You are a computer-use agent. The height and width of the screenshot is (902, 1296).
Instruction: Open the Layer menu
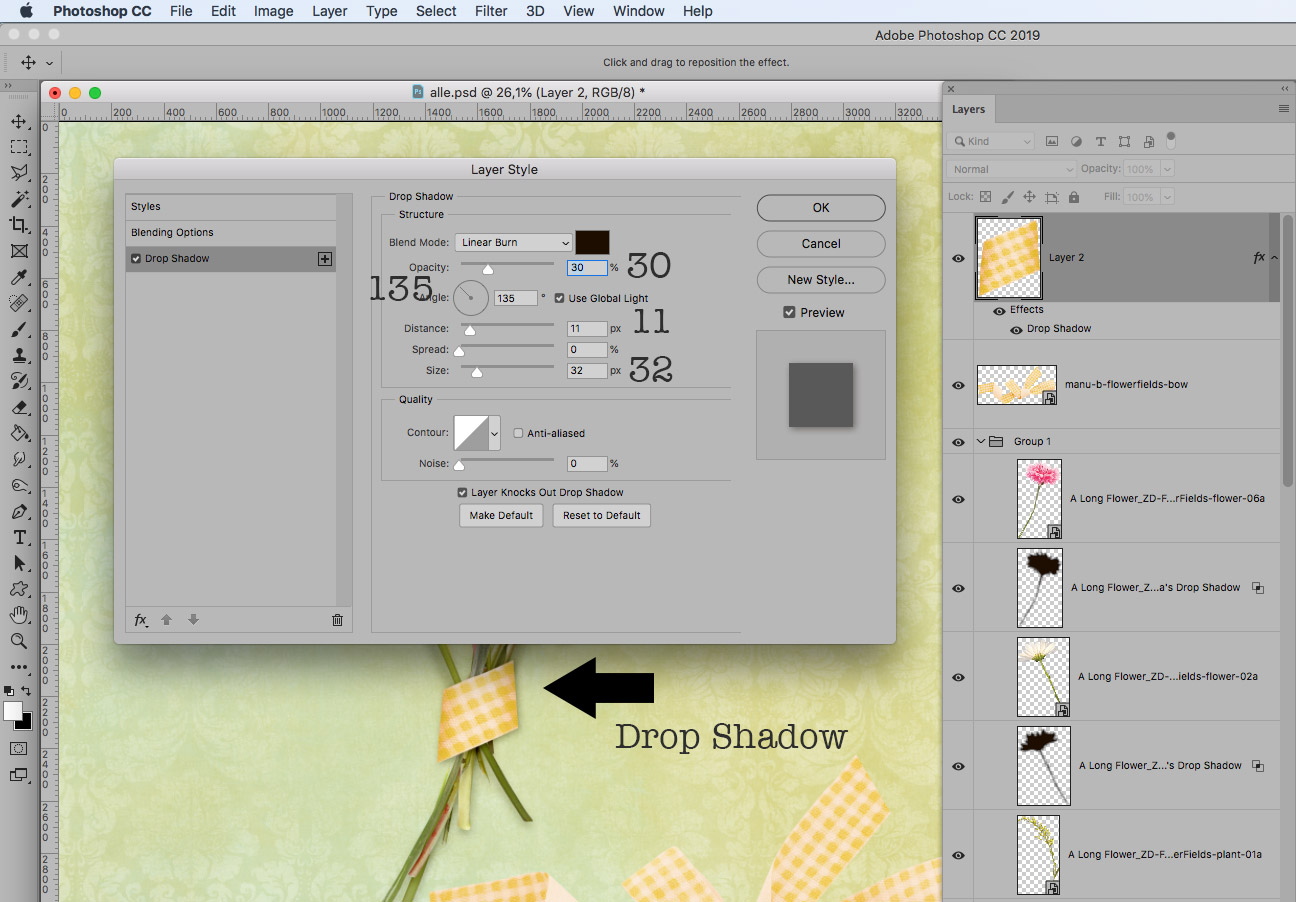coord(329,11)
